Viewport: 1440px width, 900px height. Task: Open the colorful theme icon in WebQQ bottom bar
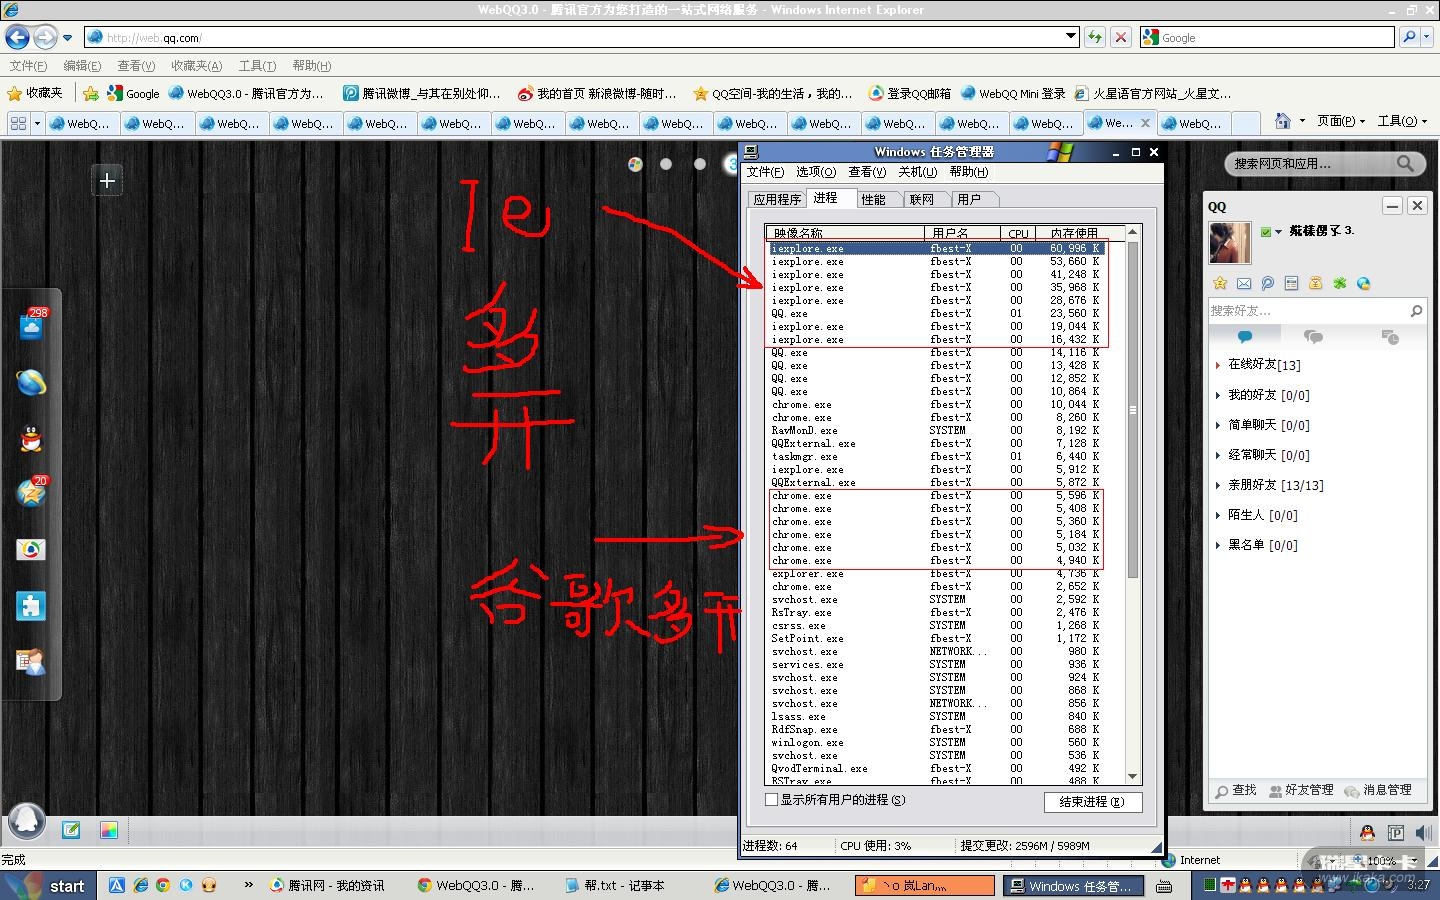(x=109, y=830)
